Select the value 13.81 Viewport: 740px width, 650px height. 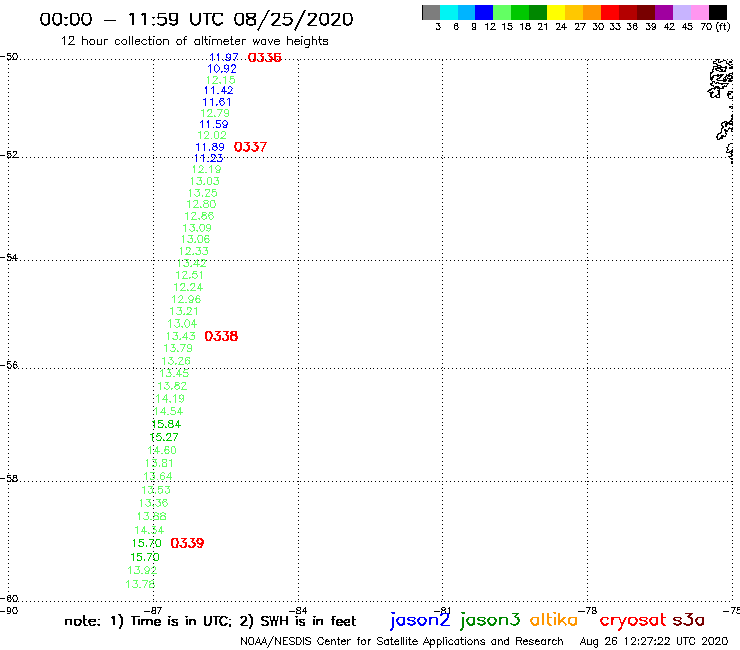pos(160,463)
